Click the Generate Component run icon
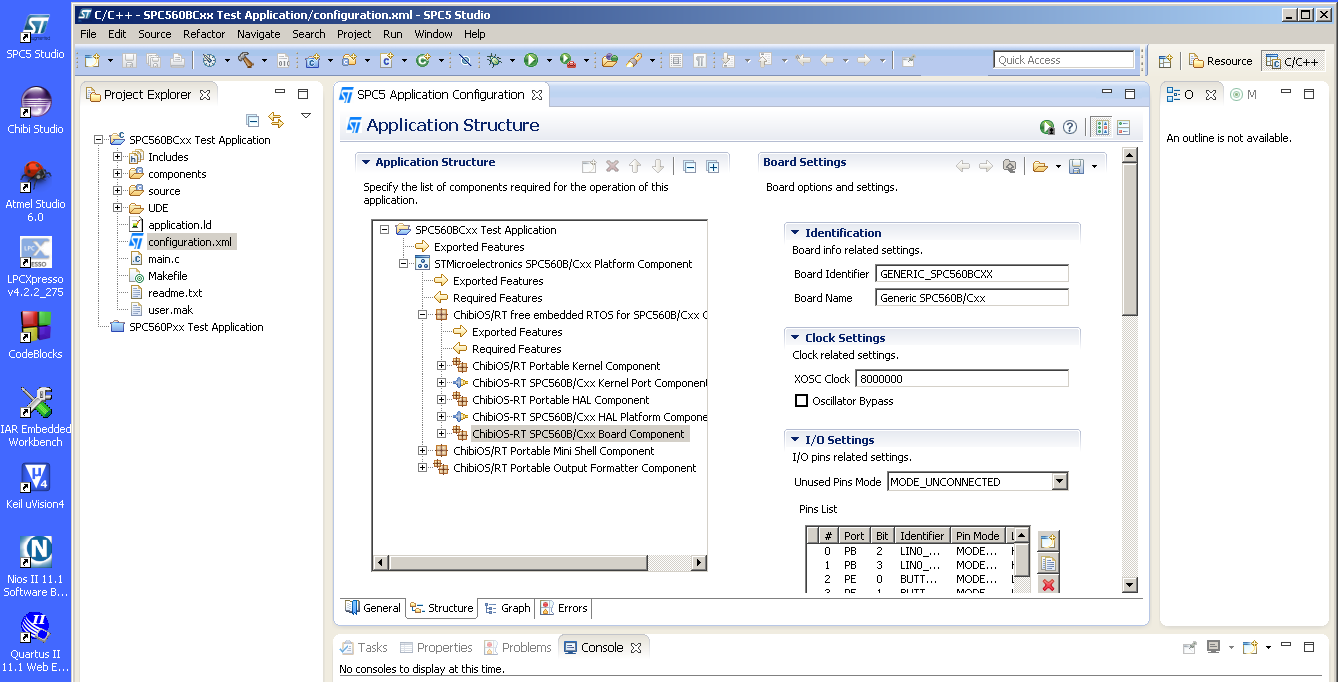1338x682 pixels. (1047, 127)
